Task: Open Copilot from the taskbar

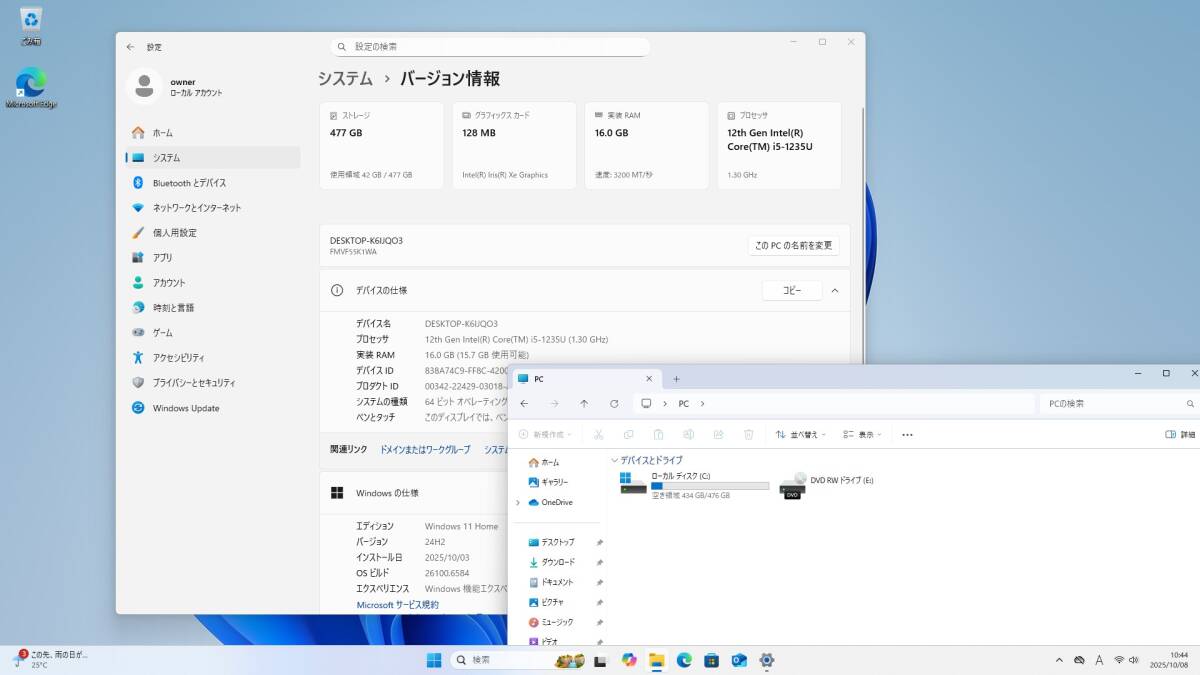Action: 628,661
